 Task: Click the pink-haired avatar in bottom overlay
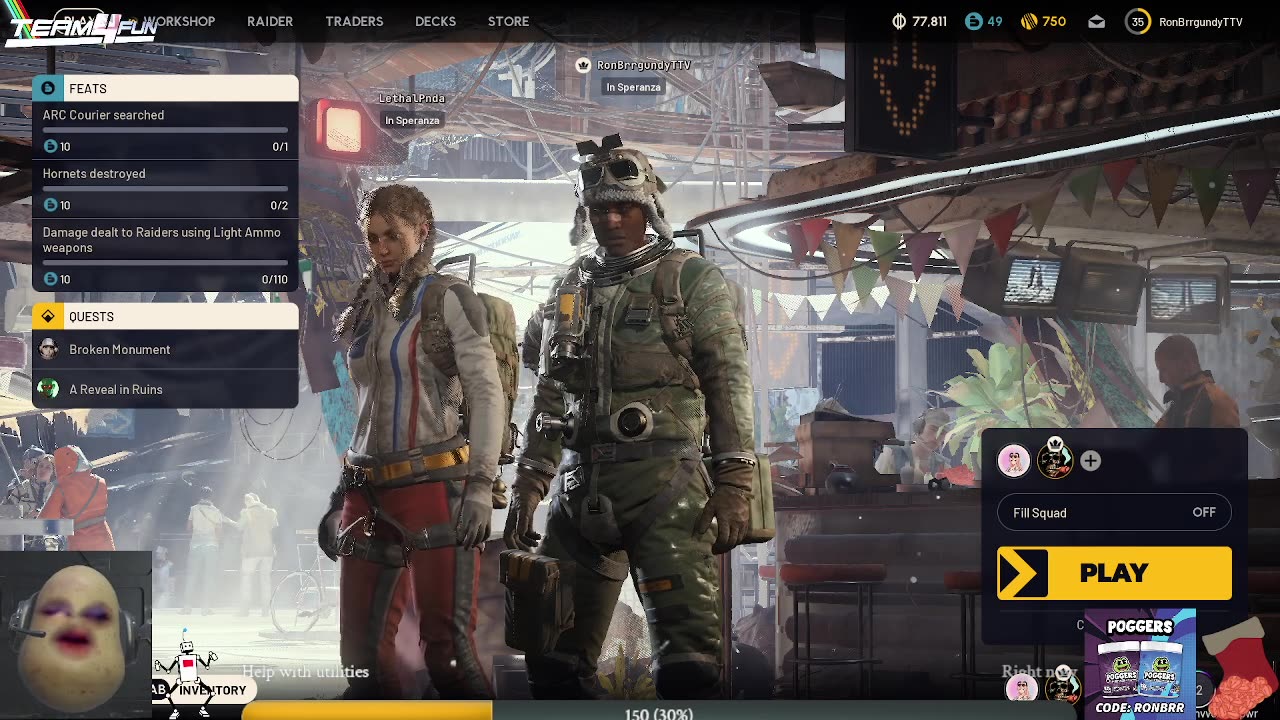tap(1021, 688)
